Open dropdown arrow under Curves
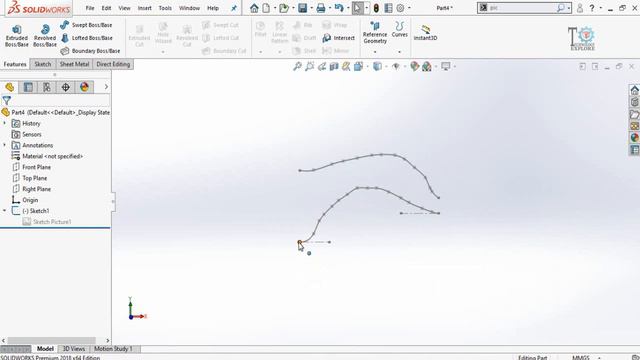The height and width of the screenshot is (360, 640). tap(400, 52)
